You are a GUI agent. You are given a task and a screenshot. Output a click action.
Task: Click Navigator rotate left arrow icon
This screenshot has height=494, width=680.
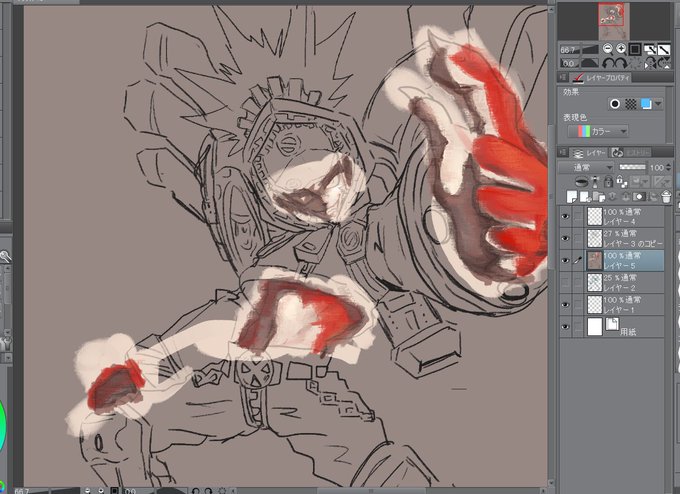pos(609,63)
